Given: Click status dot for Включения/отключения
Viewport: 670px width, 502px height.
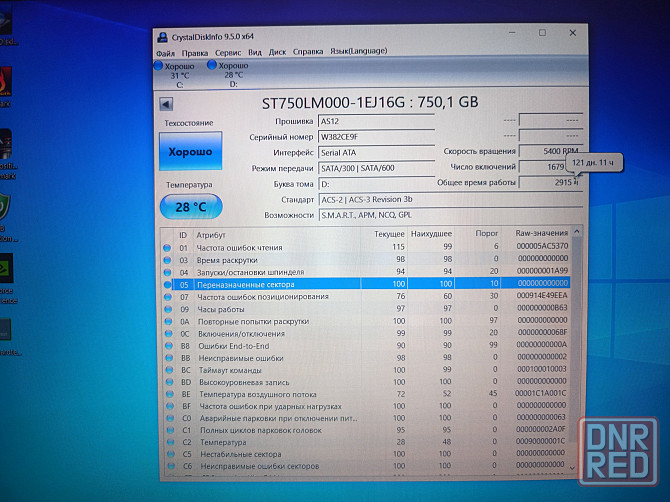Looking at the screenshot, I should [x=169, y=334].
